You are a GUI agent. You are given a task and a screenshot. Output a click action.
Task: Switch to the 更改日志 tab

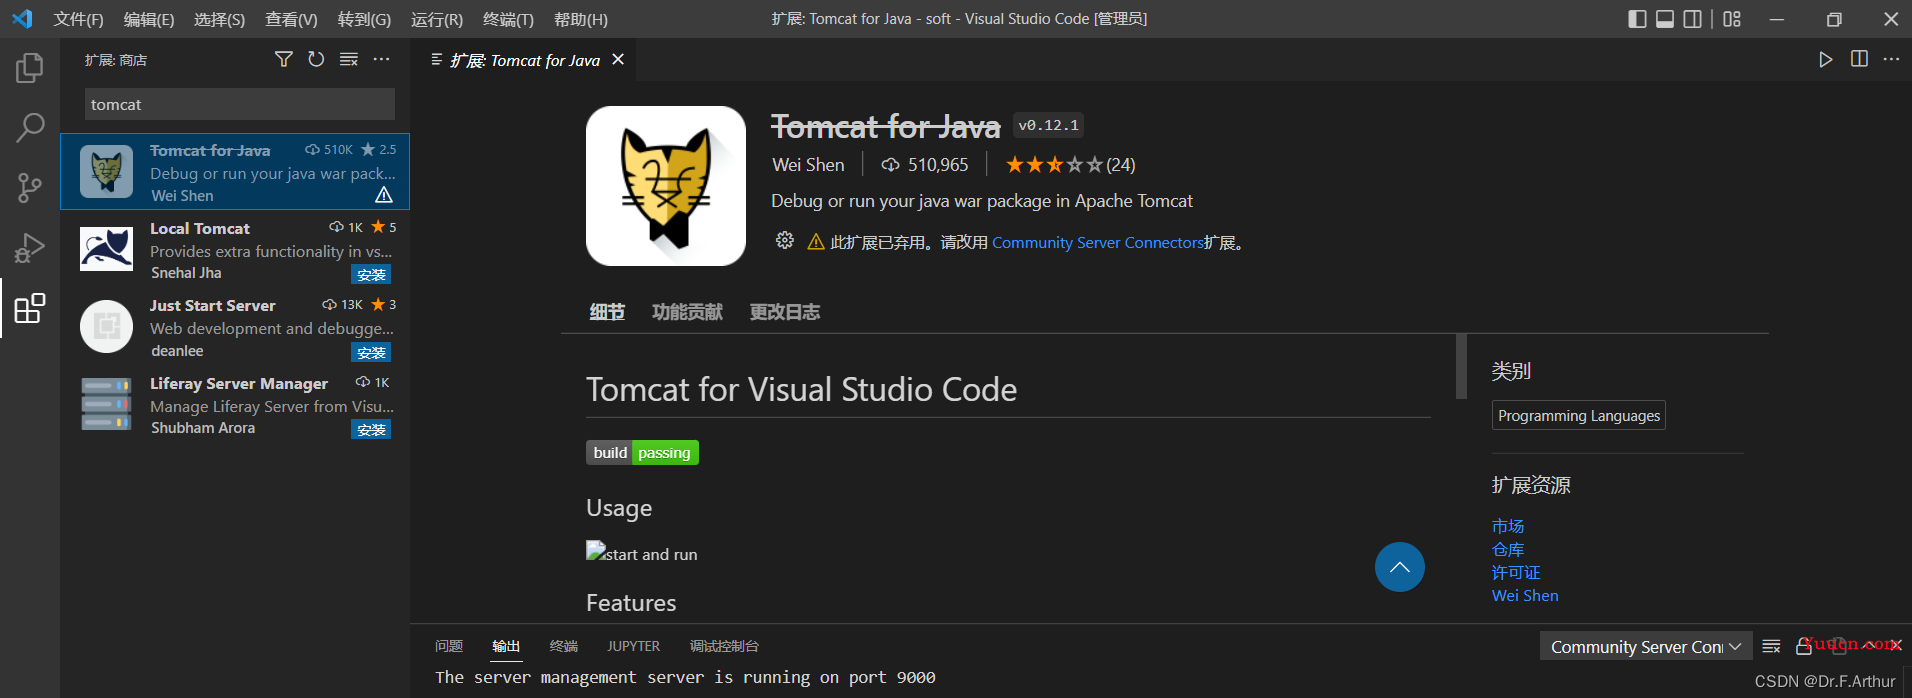785,312
